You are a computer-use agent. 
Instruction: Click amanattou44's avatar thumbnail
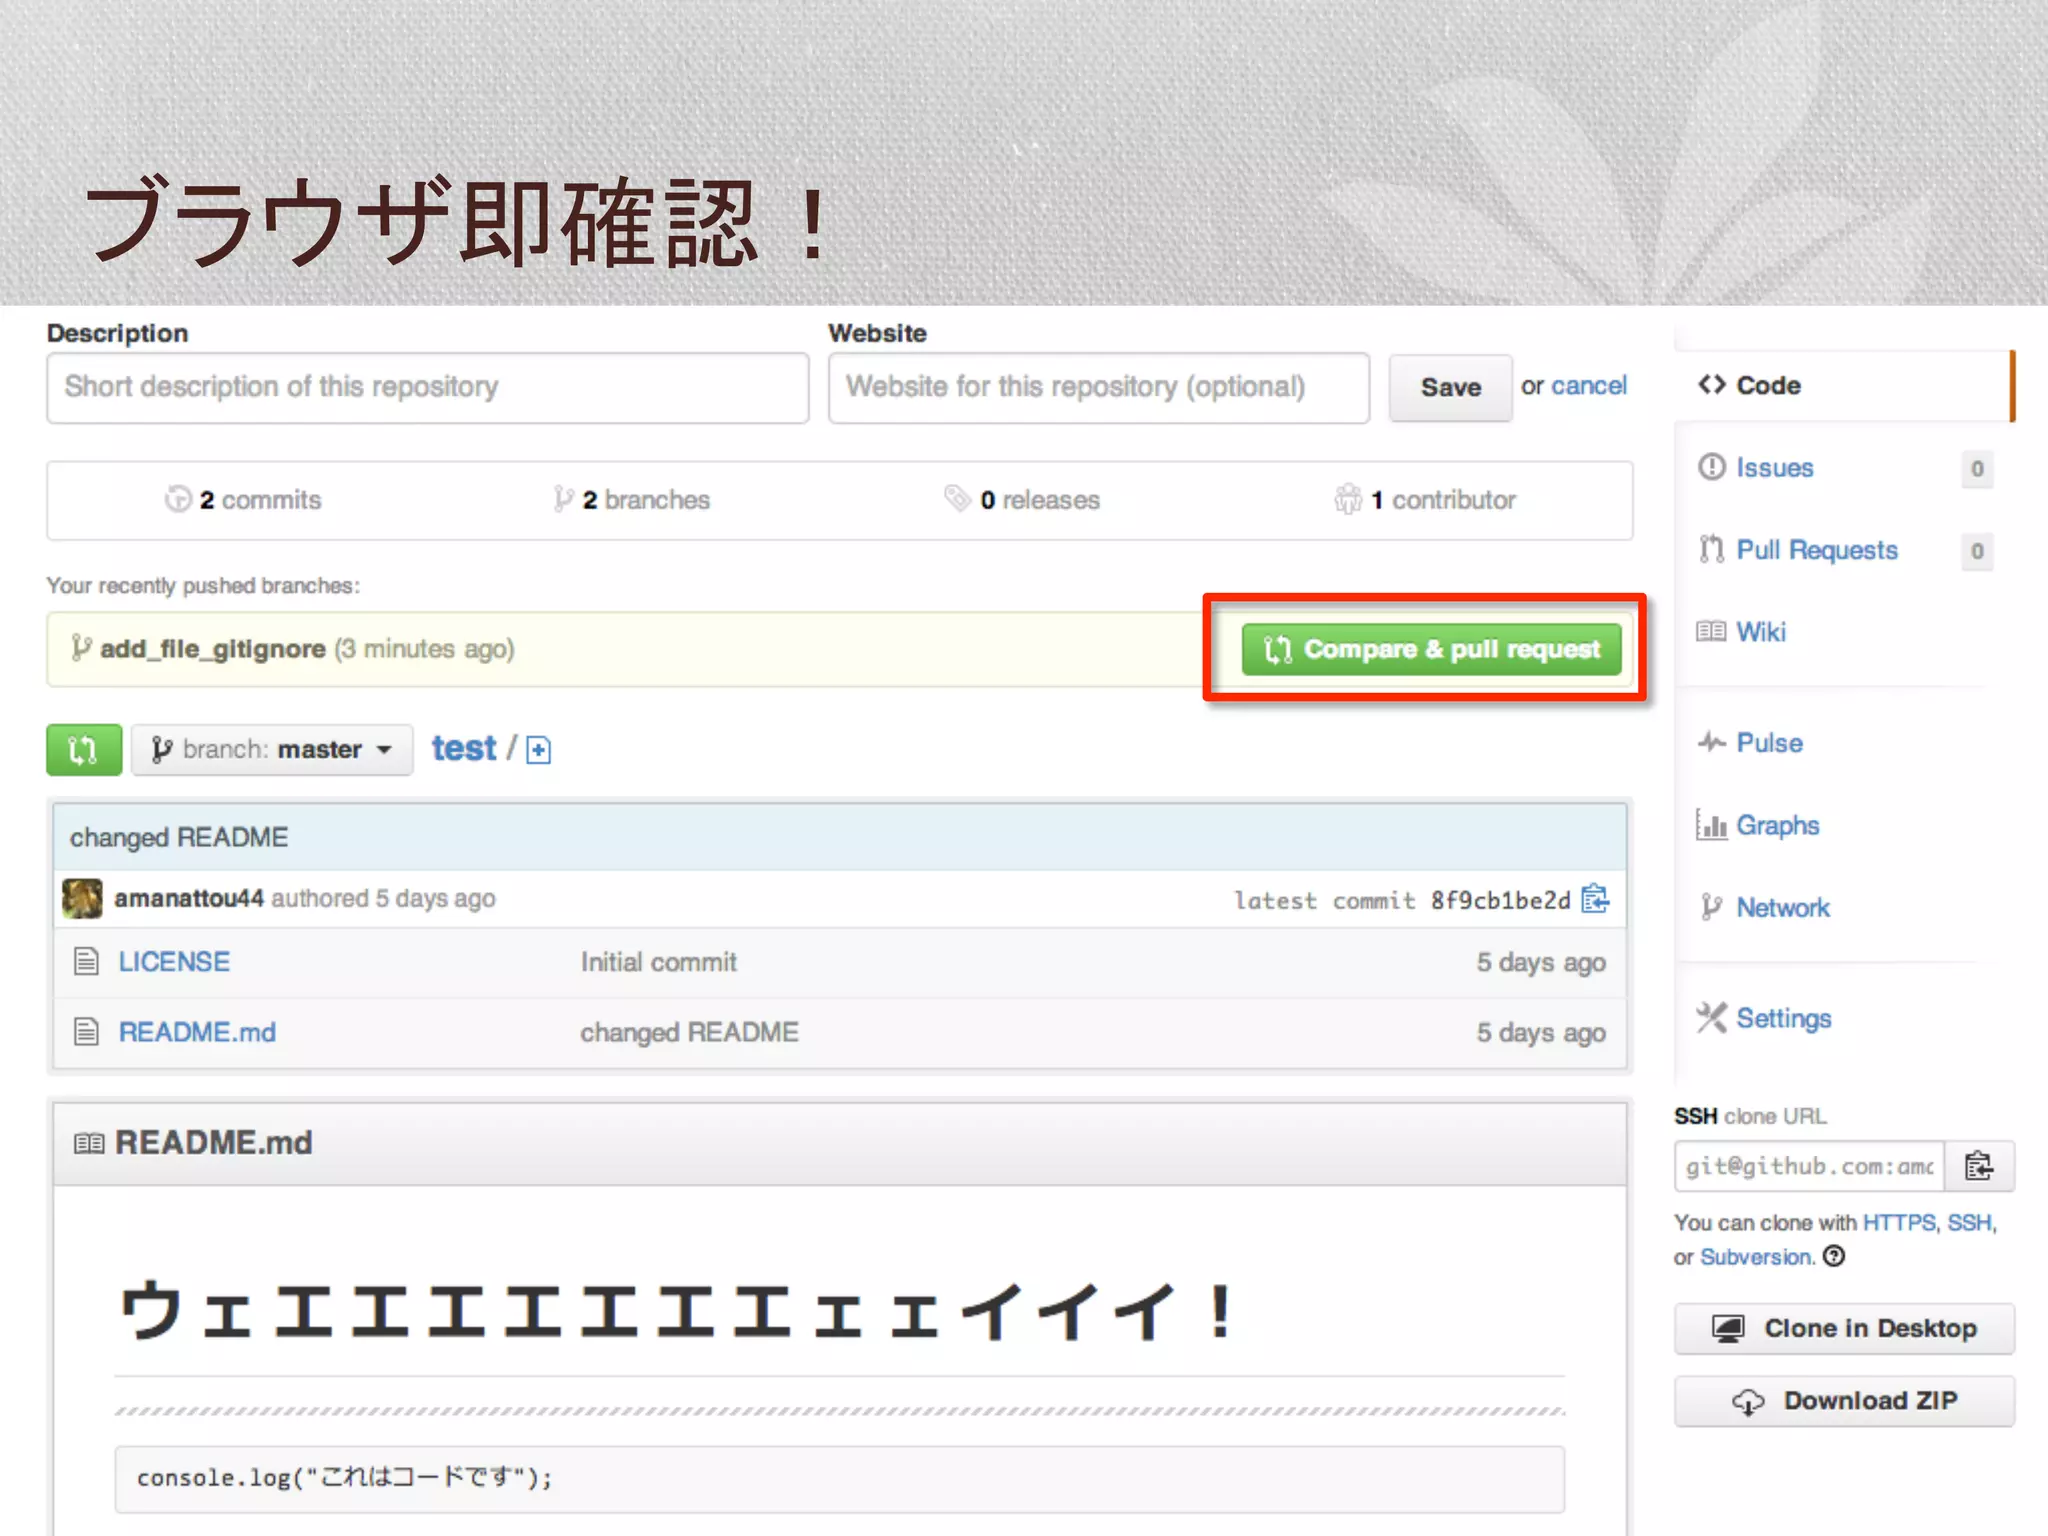pos(82,898)
